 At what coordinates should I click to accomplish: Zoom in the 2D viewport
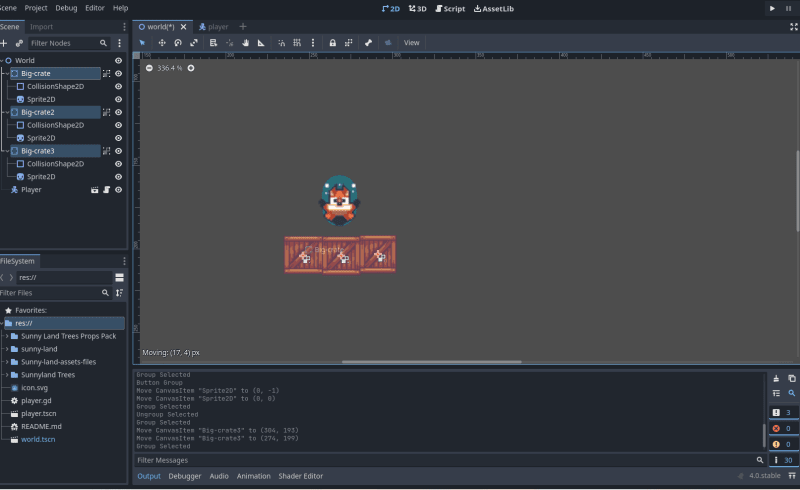[191, 68]
